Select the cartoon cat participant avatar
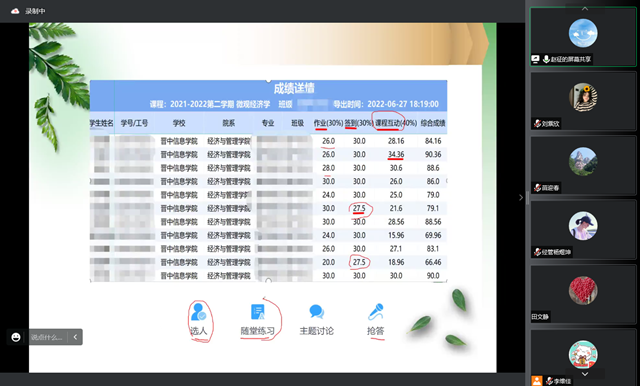This screenshot has width=640, height=386. click(583, 354)
